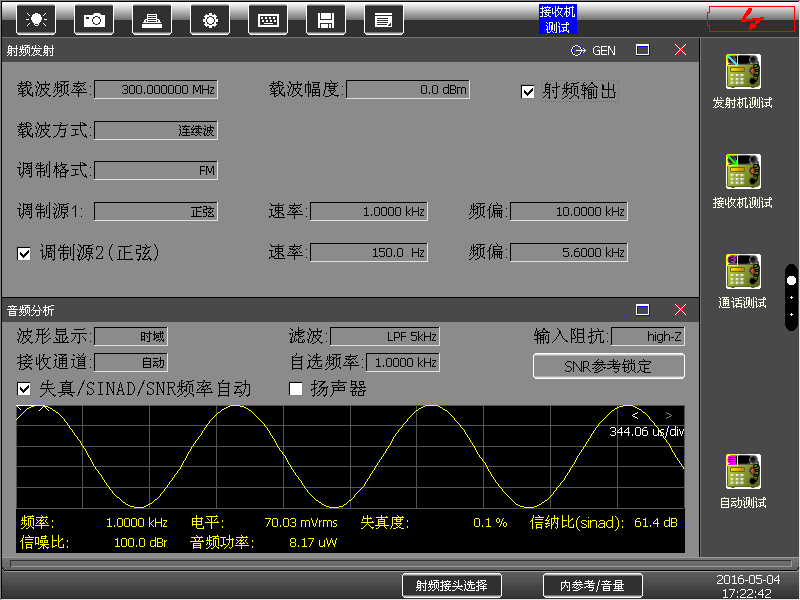Click the 射频接头选择 bottom menu button
The image size is (800, 600).
[x=451, y=586]
